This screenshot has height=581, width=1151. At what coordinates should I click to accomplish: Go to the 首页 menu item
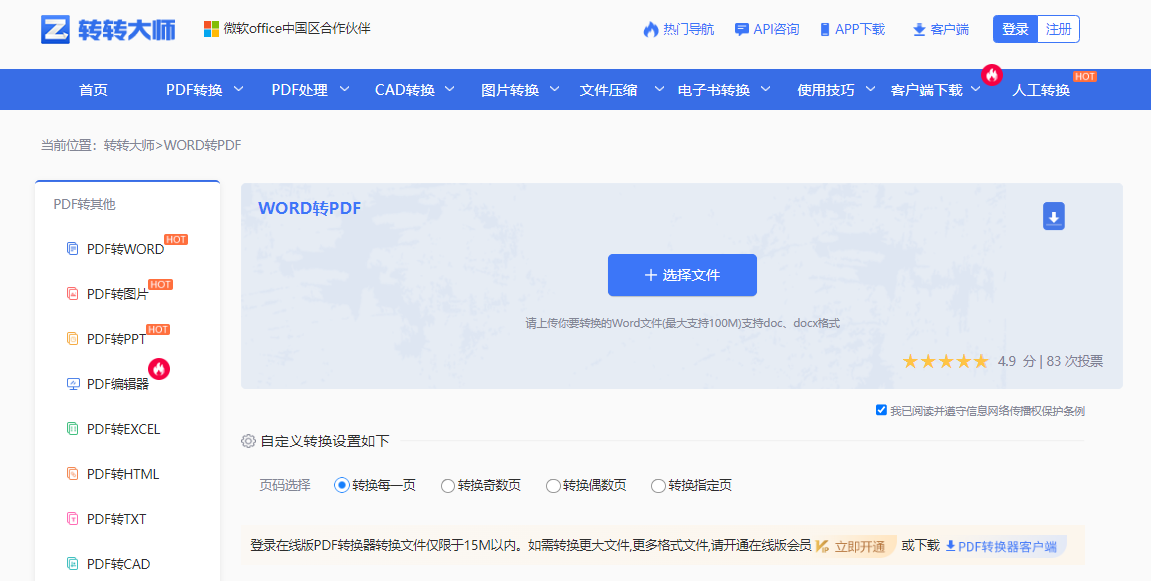click(92, 89)
